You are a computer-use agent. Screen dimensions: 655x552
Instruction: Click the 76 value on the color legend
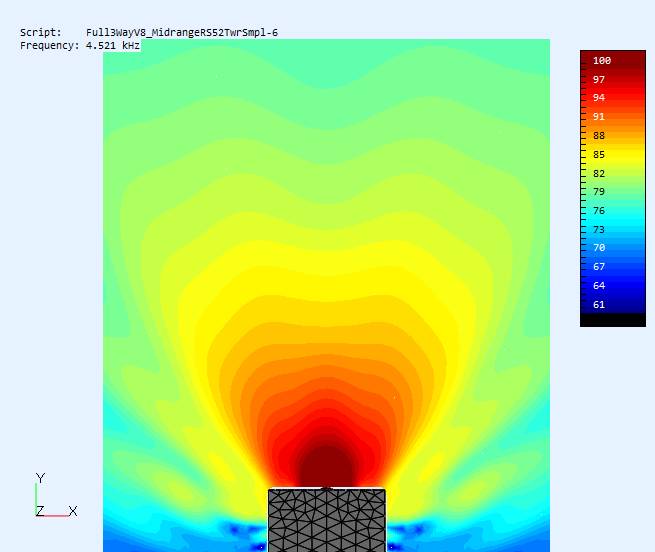(x=599, y=211)
